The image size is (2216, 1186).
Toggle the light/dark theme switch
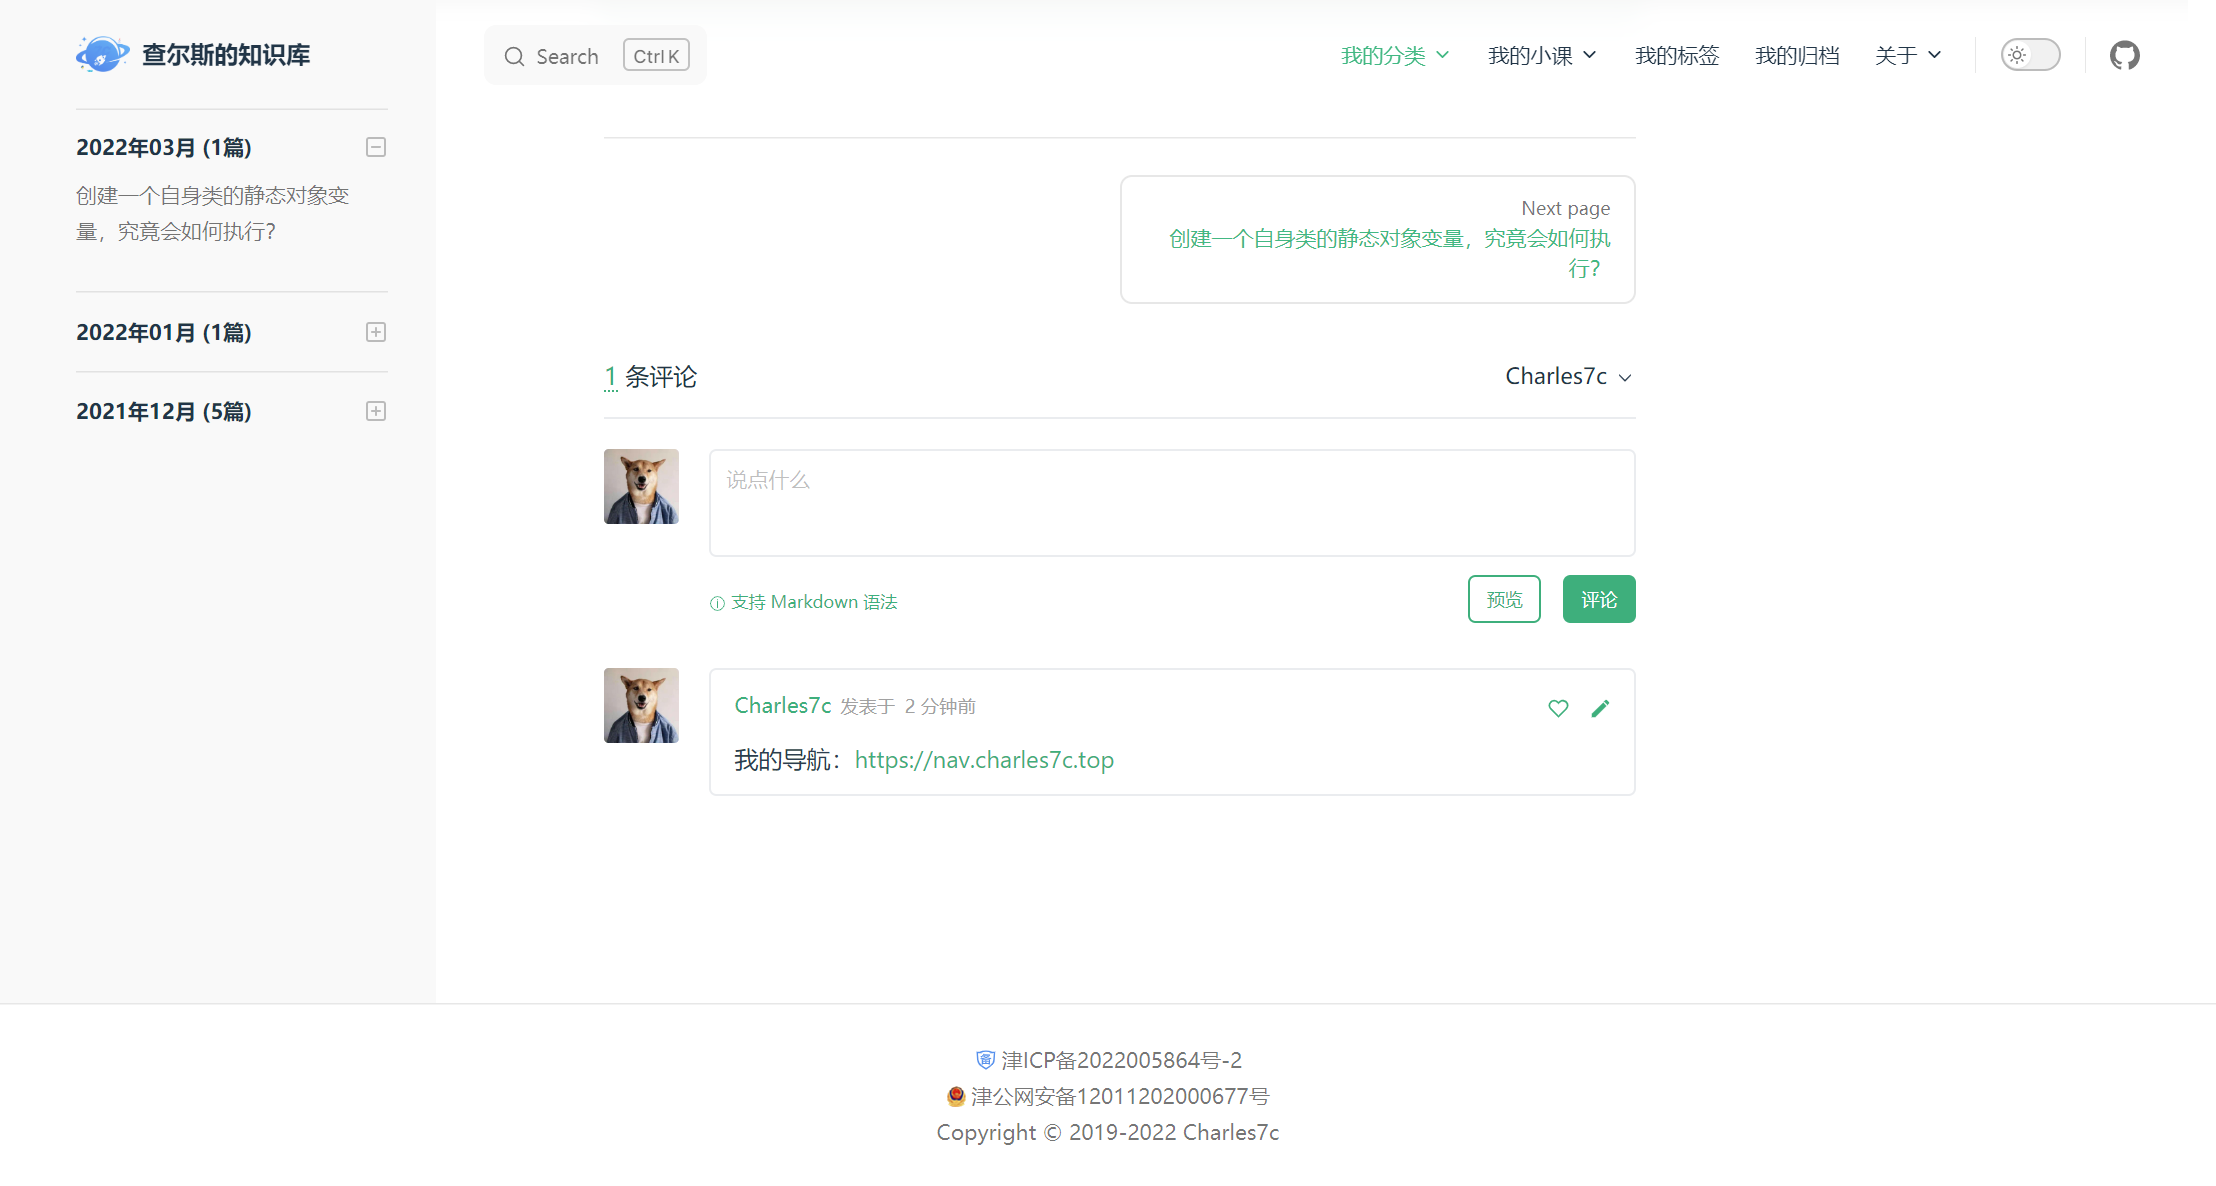pos(2030,55)
